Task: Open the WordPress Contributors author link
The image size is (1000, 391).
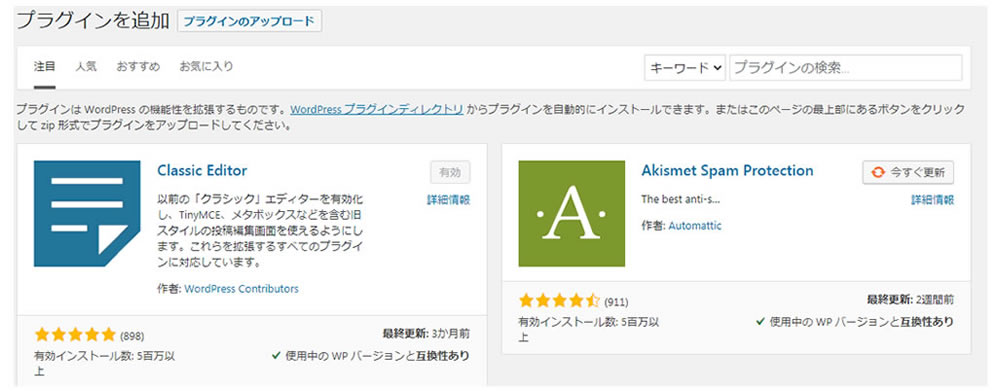Action: click(241, 289)
